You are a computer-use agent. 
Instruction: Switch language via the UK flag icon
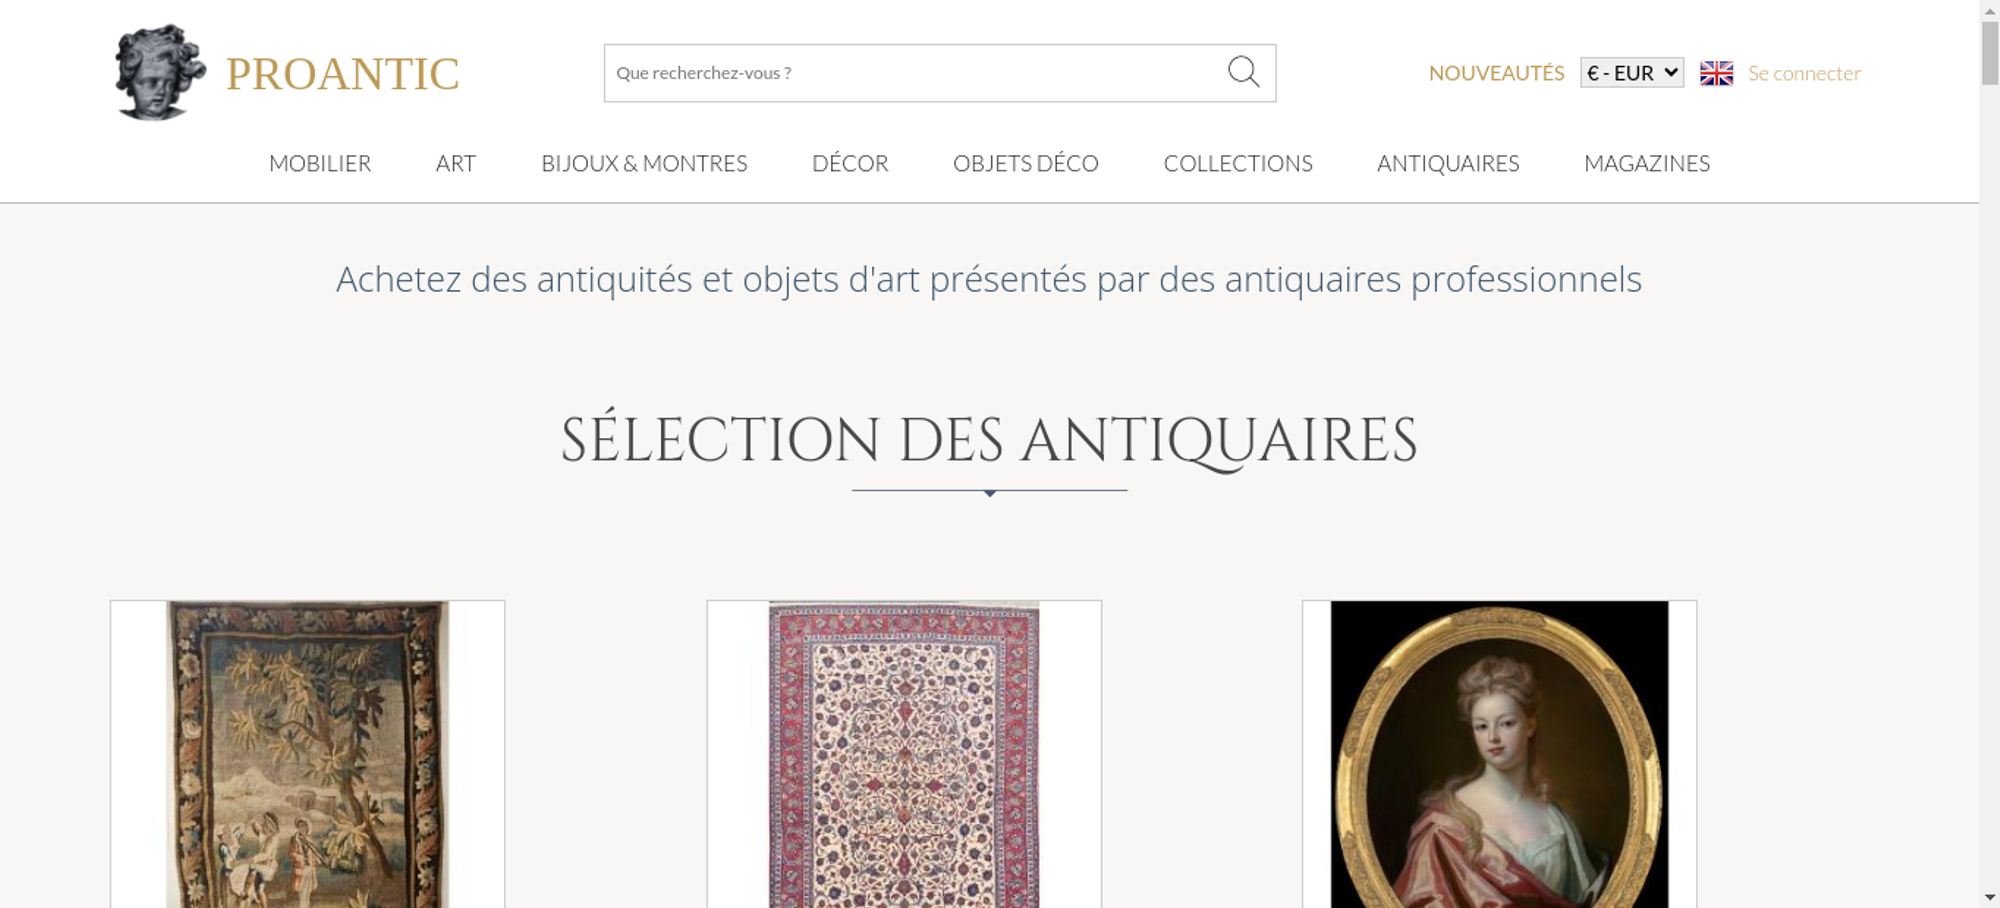1716,73
